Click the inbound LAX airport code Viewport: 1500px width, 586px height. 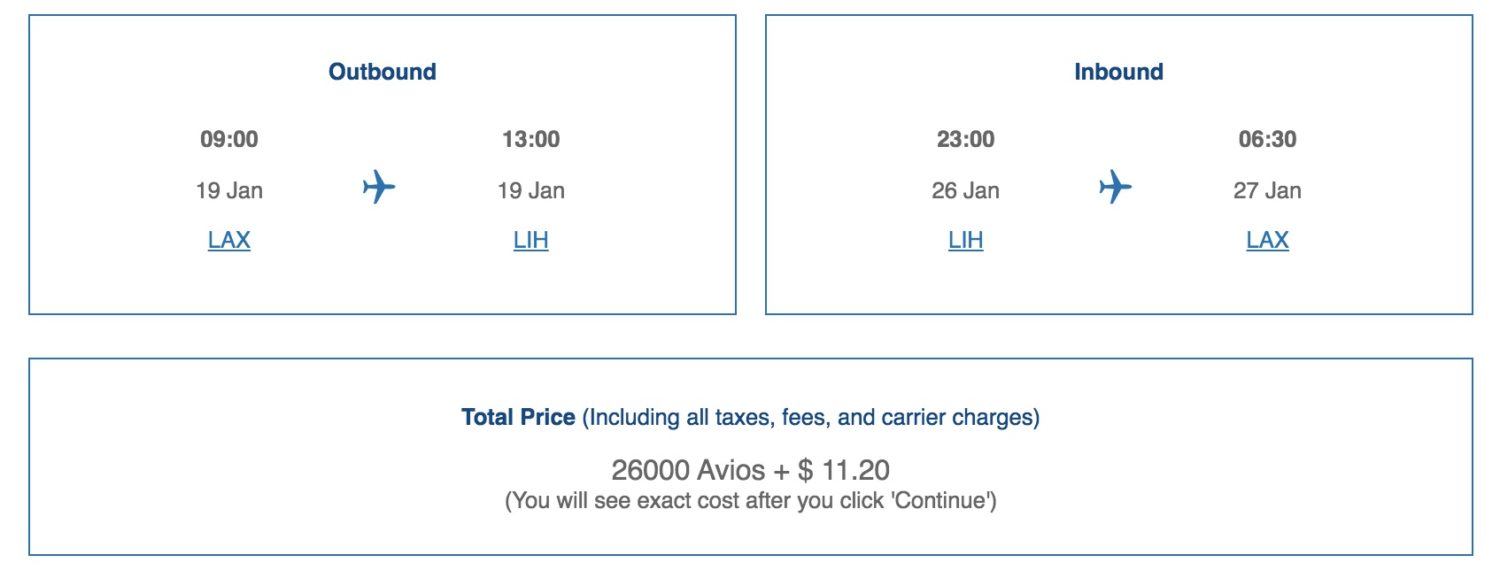[1267, 239]
